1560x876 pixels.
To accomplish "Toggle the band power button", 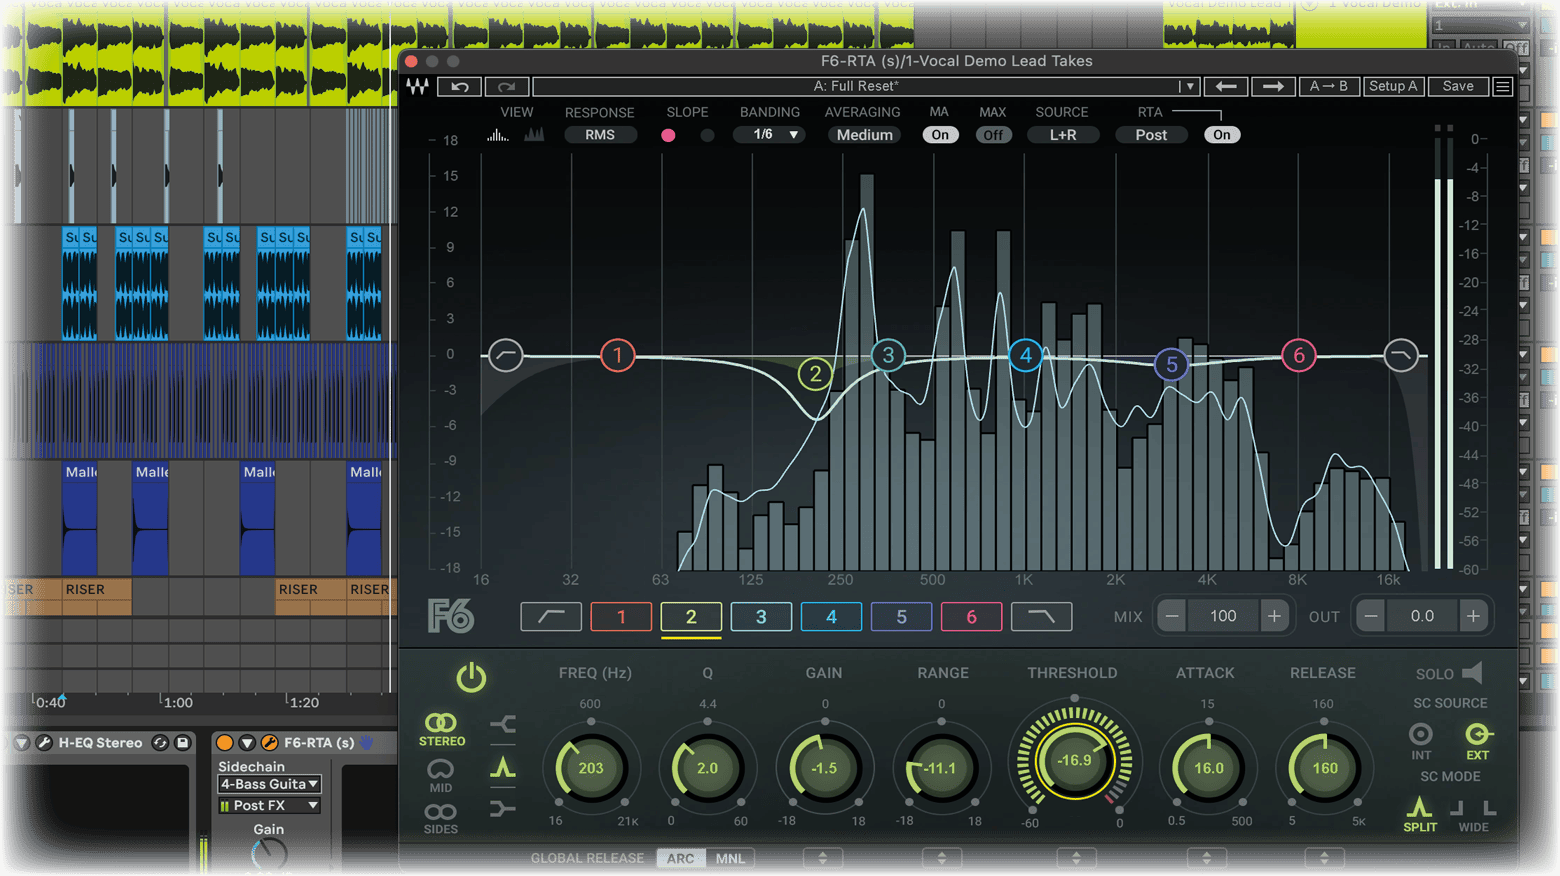I will click(x=471, y=678).
